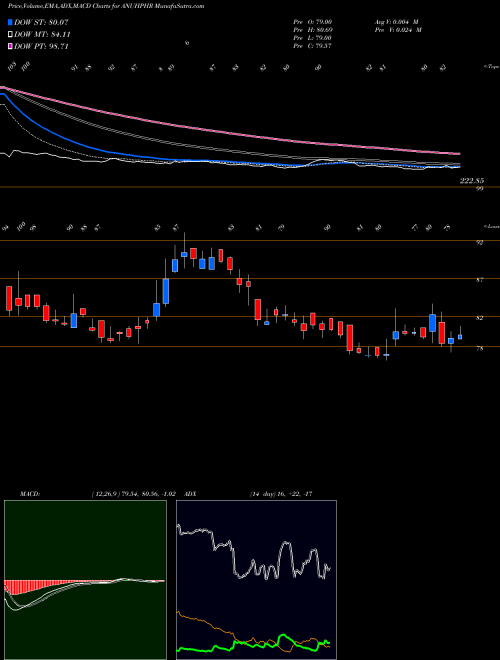Select the 'DOW MT: 84.11' label
This screenshot has width=500, height=660.
coord(42,35)
